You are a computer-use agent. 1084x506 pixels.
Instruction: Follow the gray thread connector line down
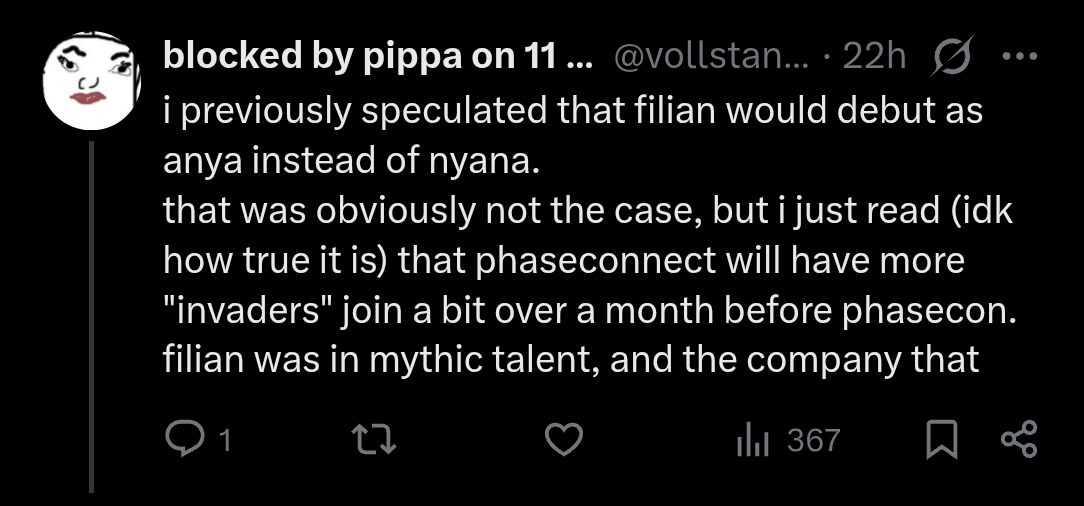tap(91, 317)
